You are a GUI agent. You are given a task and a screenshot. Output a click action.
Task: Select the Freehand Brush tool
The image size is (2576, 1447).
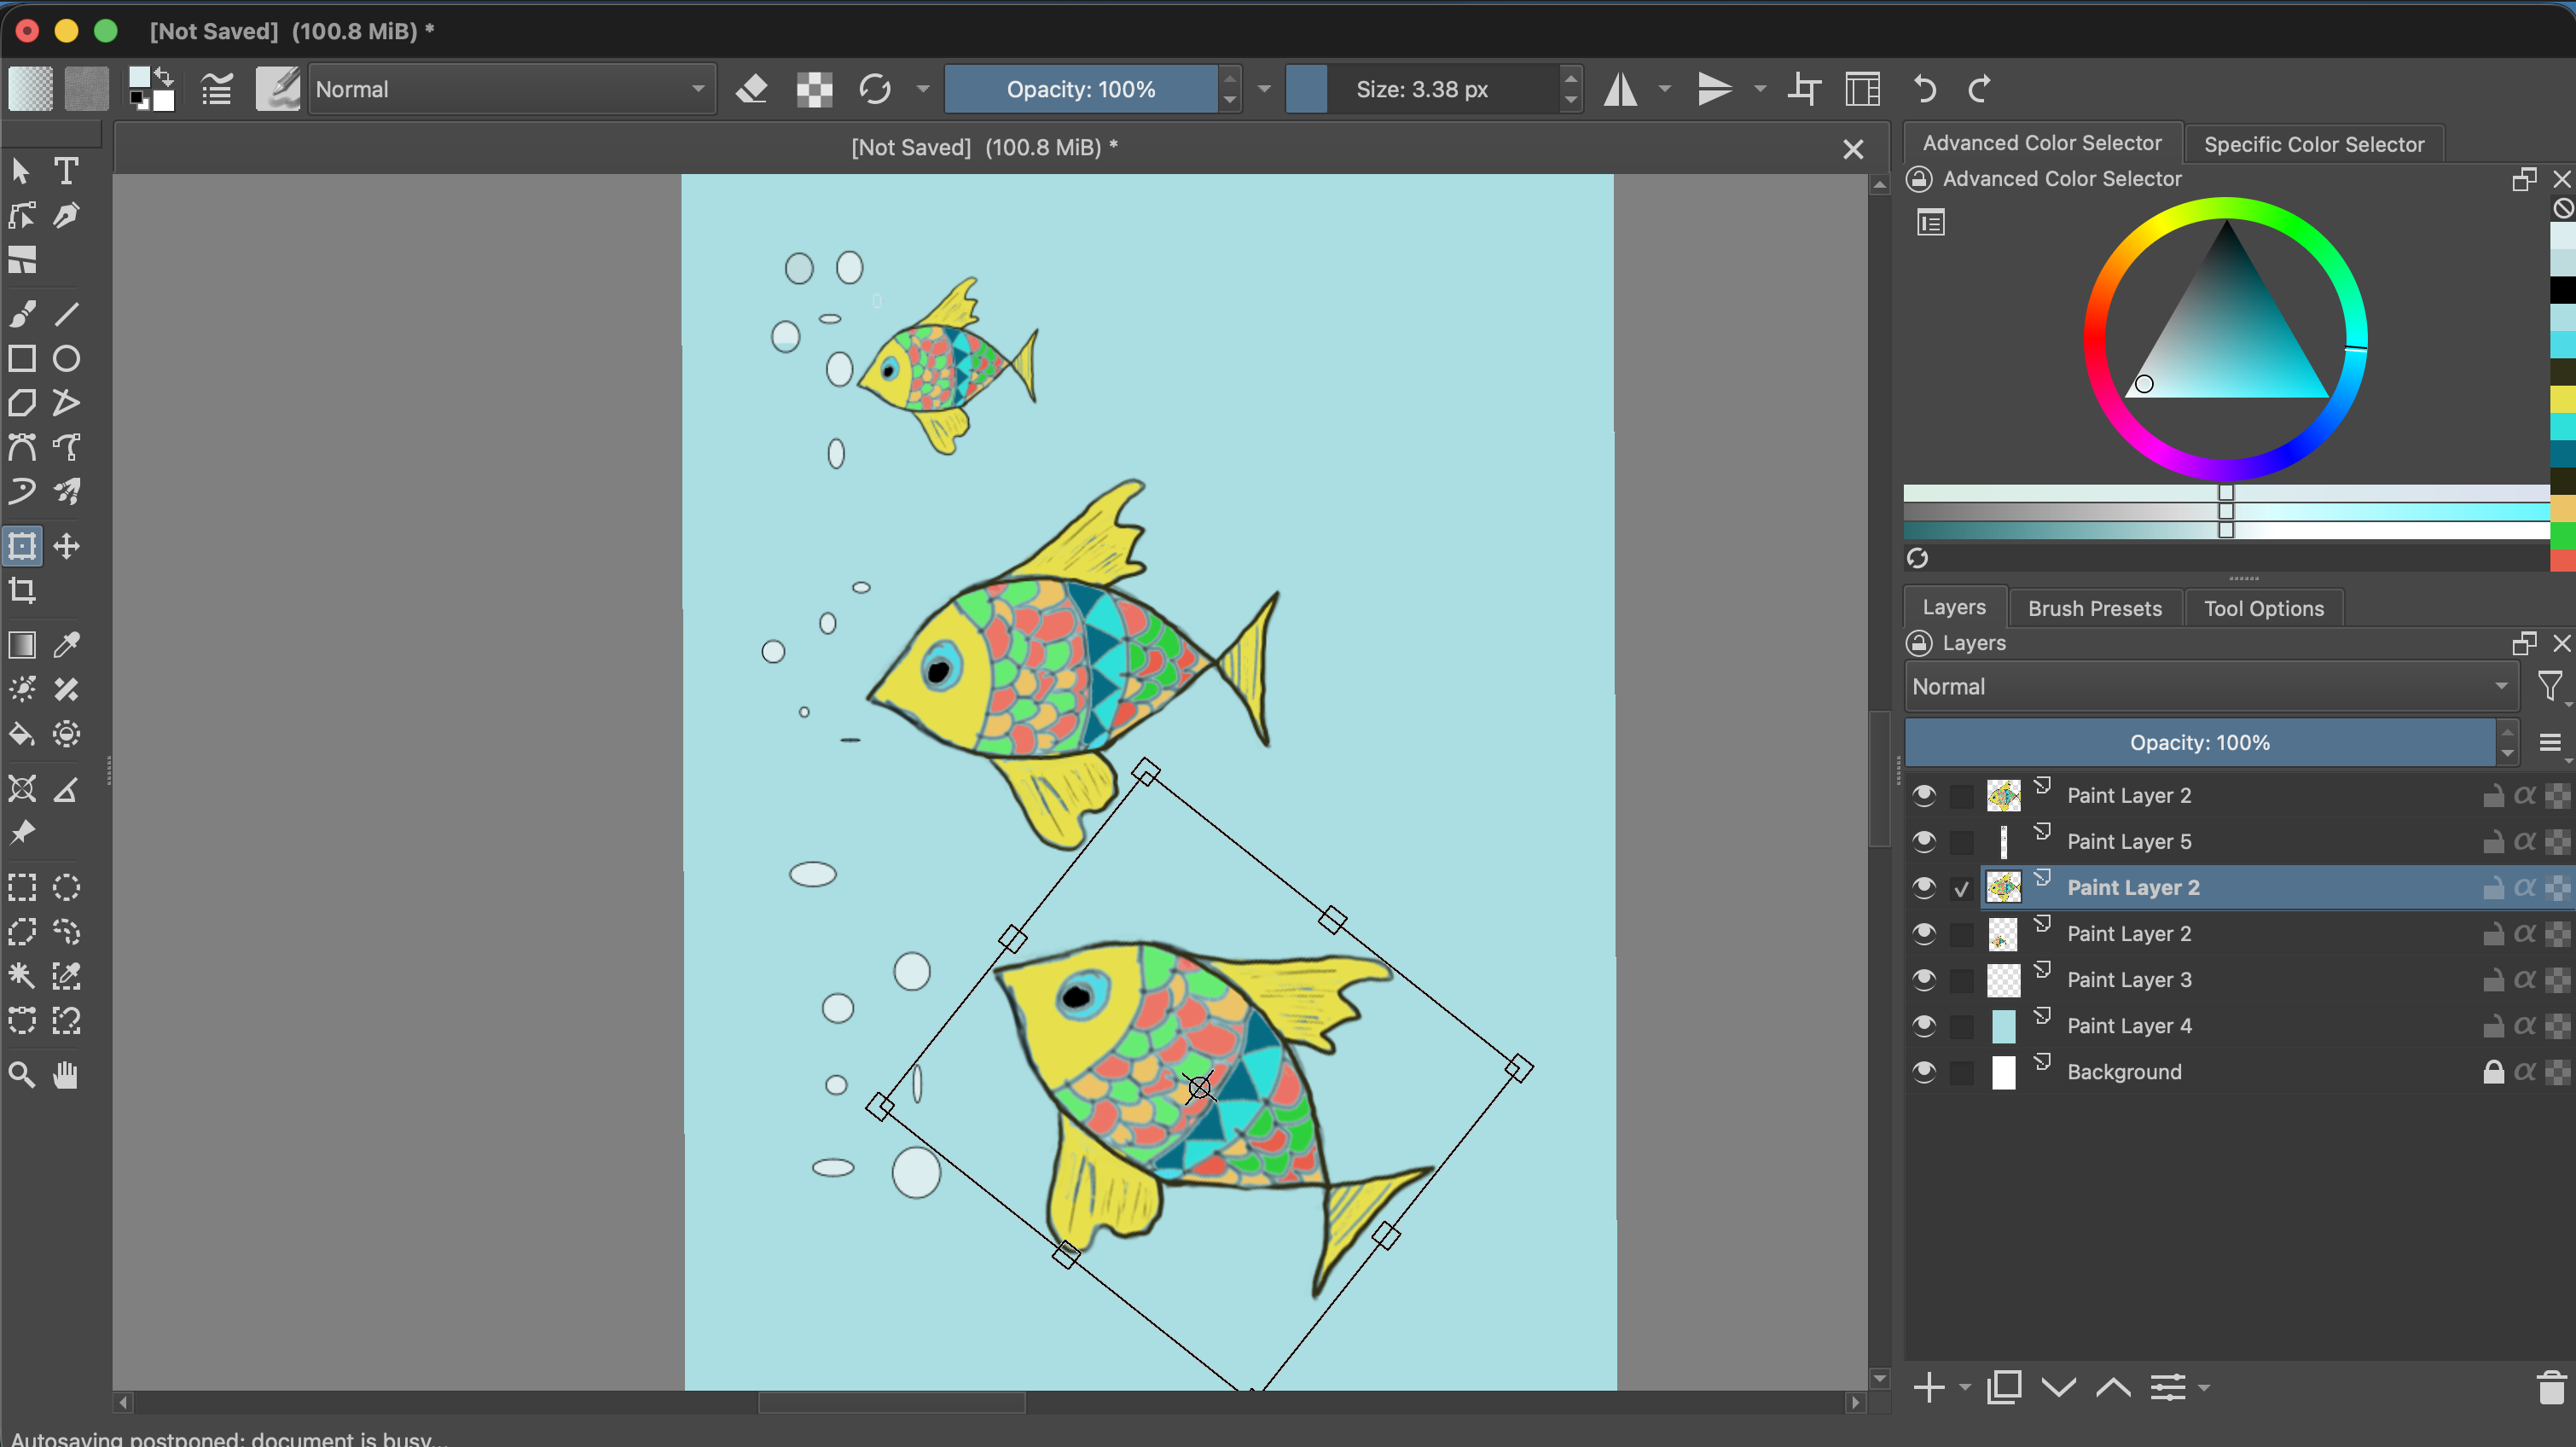[22, 314]
